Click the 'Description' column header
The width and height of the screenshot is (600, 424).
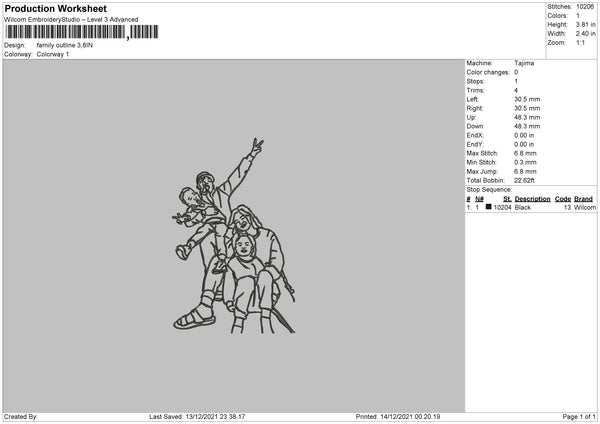click(x=532, y=199)
